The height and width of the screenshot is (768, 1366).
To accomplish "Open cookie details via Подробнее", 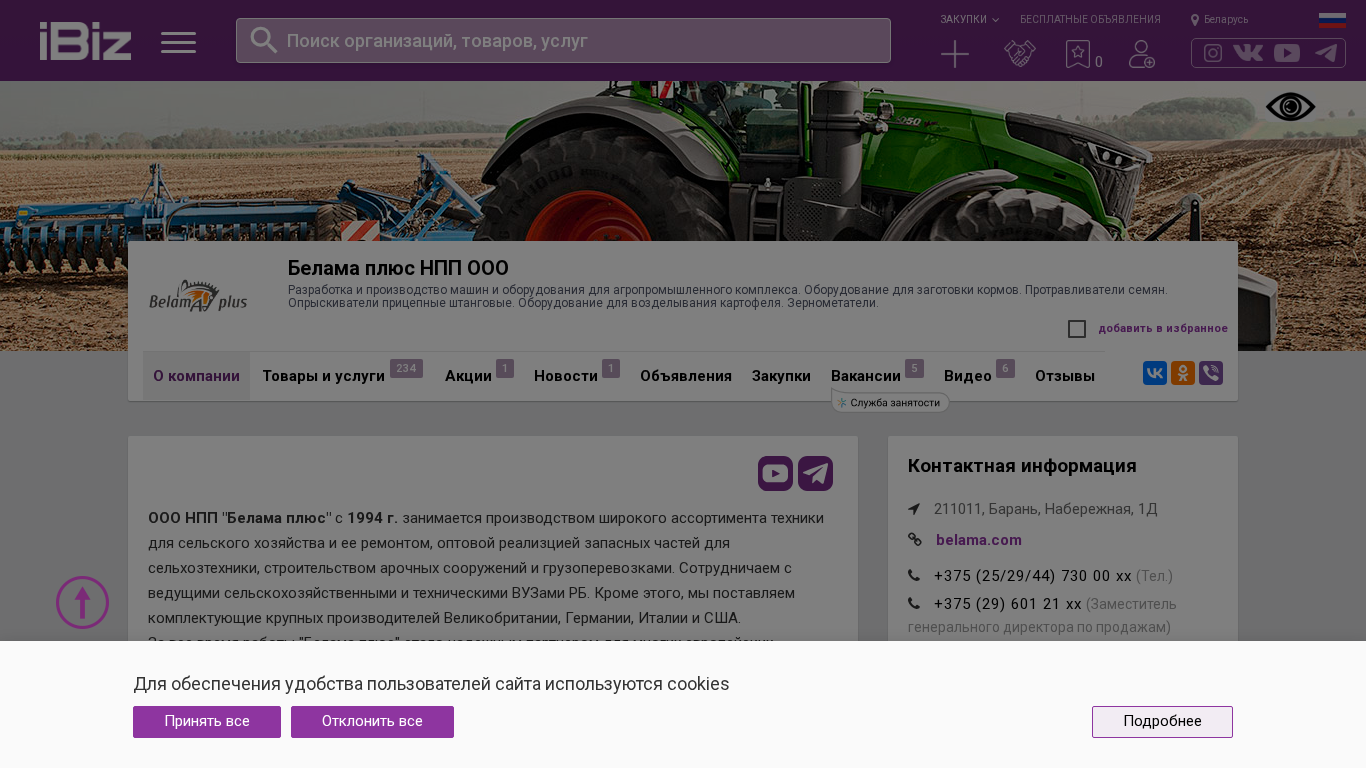I will click(x=1162, y=722).
